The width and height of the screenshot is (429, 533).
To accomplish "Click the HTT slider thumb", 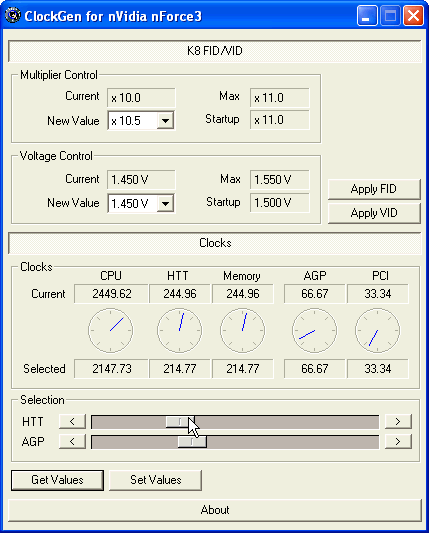I will coord(180,422).
